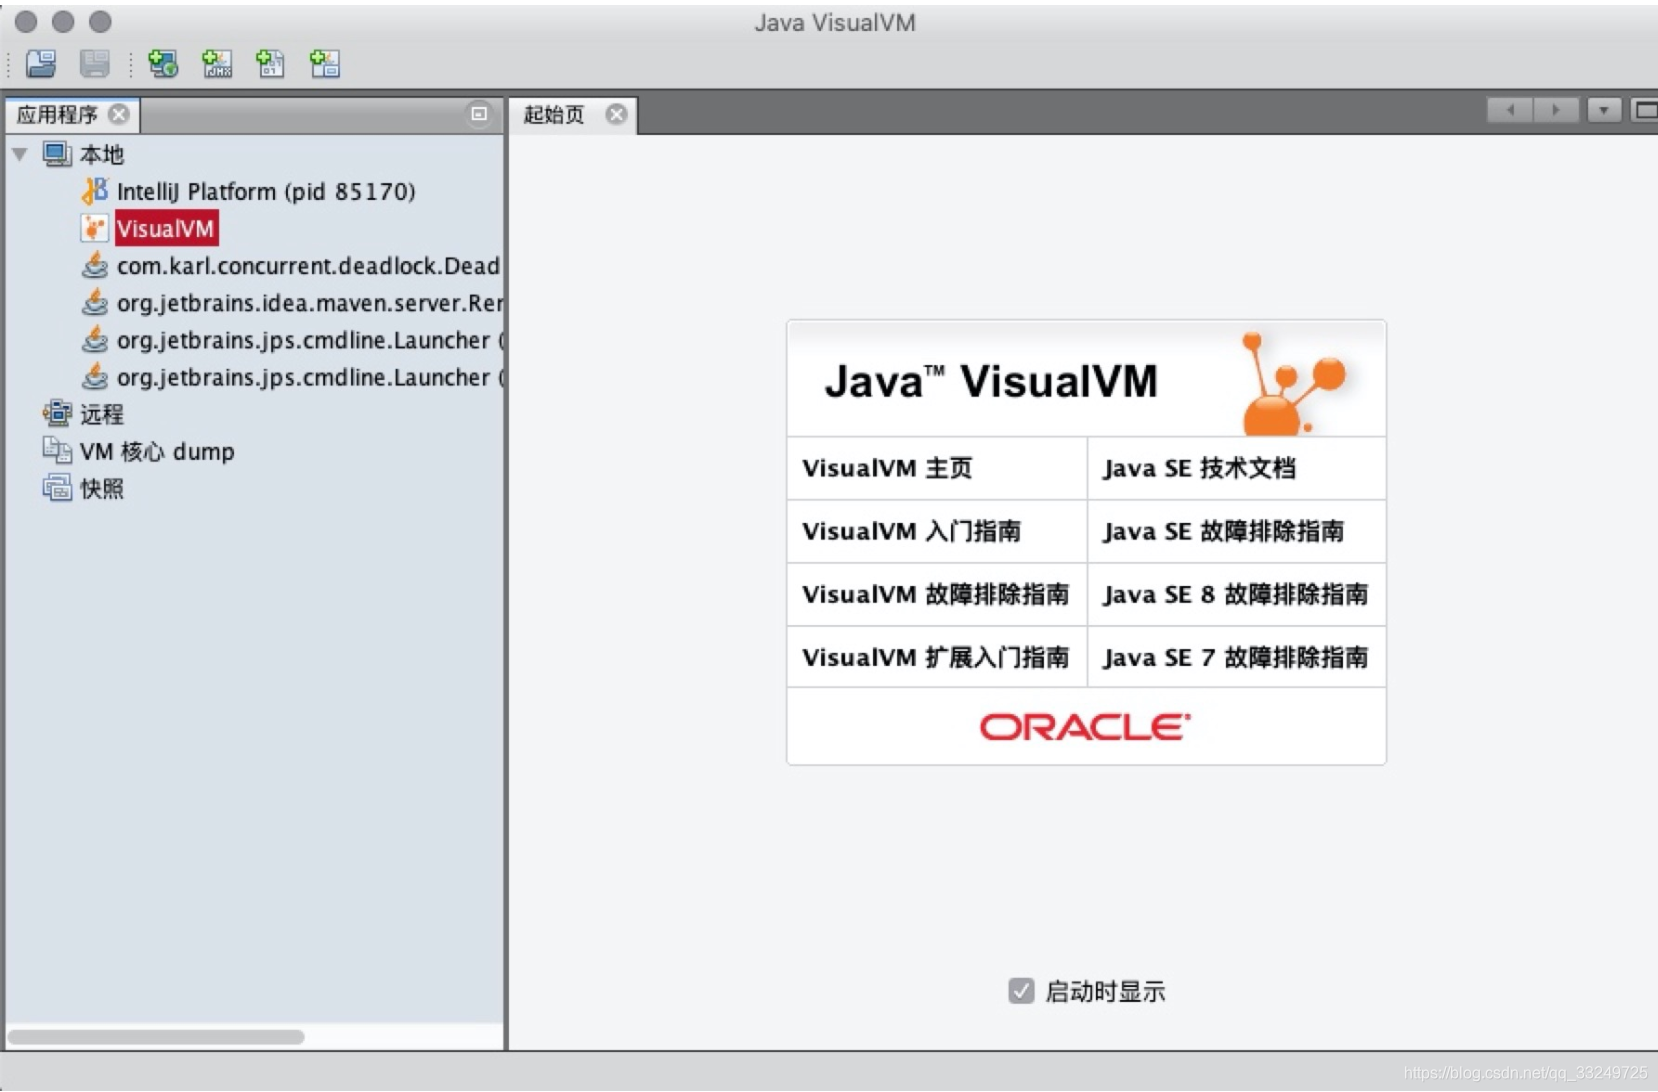Maximize the editor window with top-right button
Viewport: 1658px width, 1092px height.
1645,110
